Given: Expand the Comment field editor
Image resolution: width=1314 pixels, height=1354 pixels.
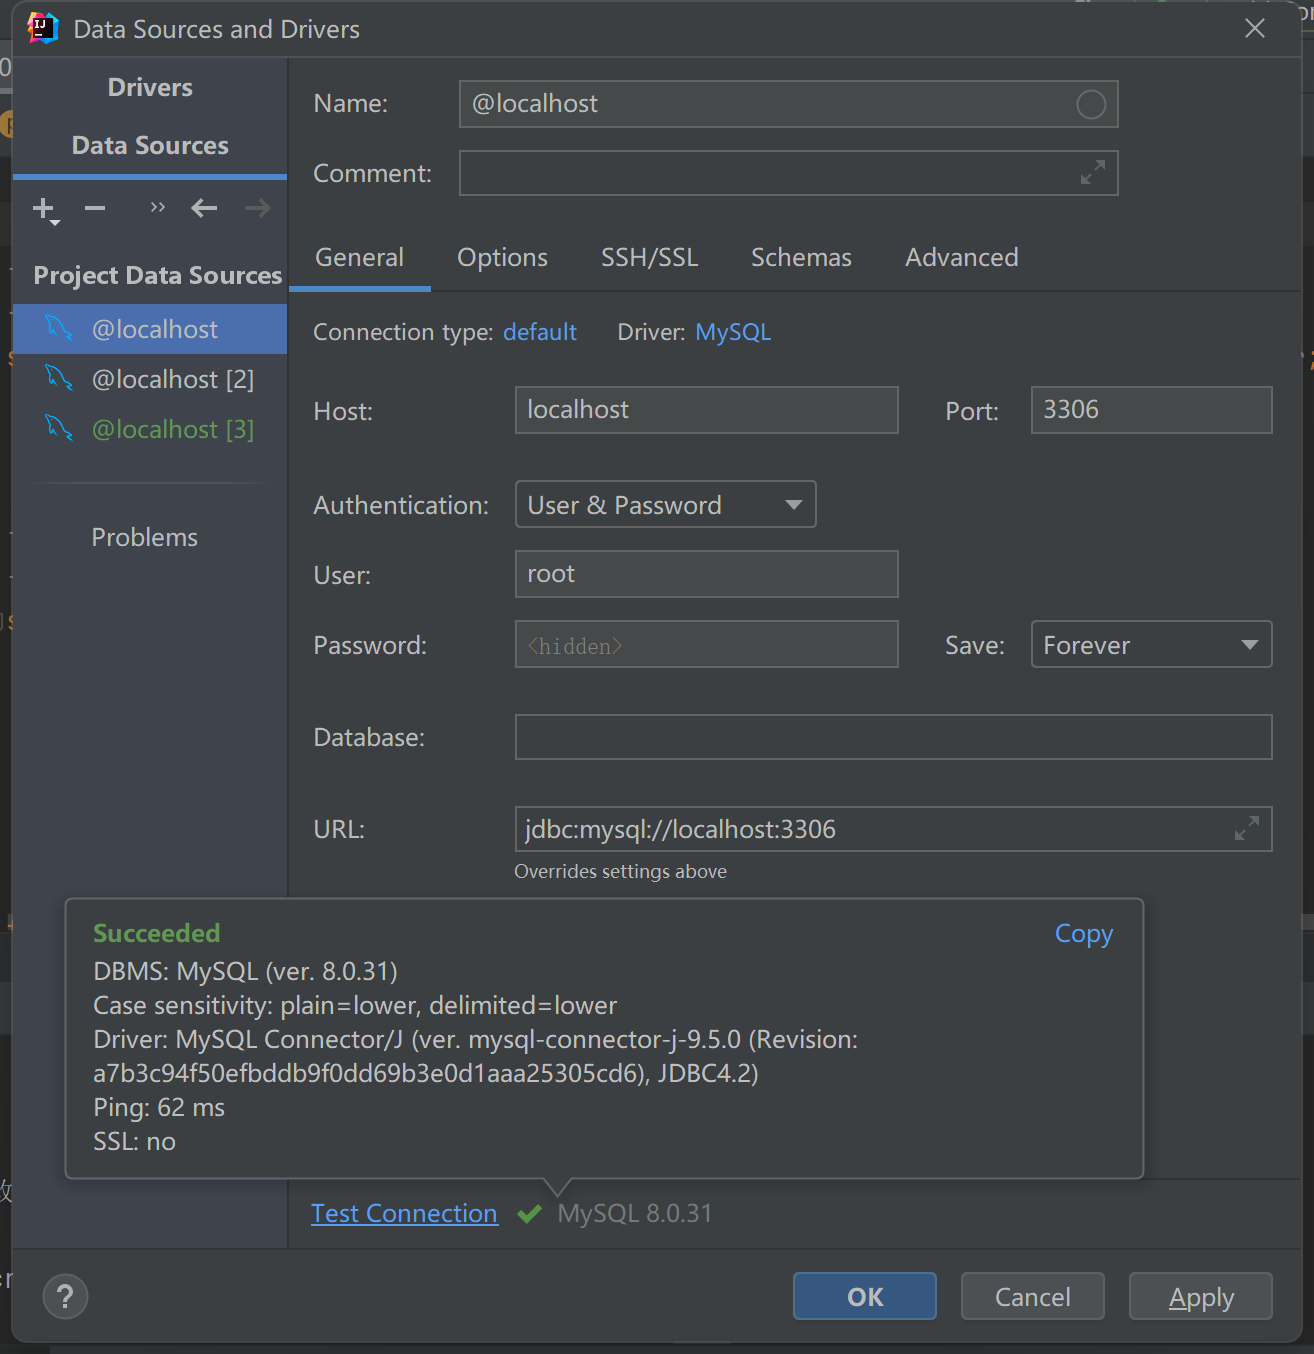Looking at the screenshot, I should (x=1093, y=172).
